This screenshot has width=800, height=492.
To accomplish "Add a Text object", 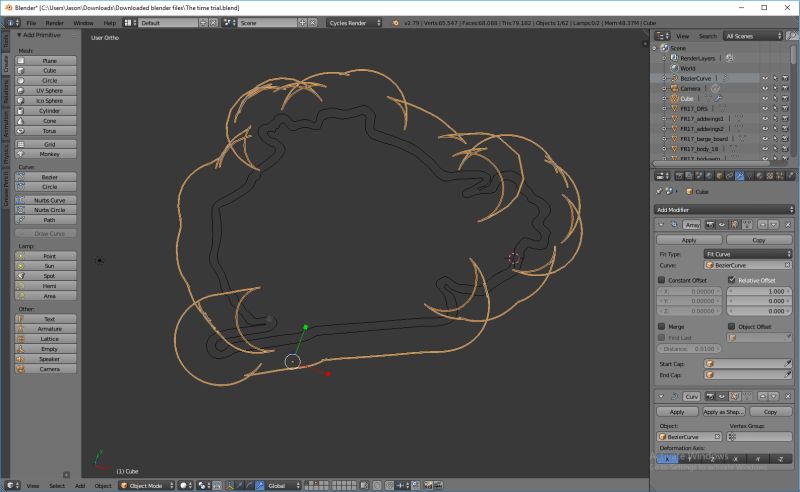I will tap(46, 319).
